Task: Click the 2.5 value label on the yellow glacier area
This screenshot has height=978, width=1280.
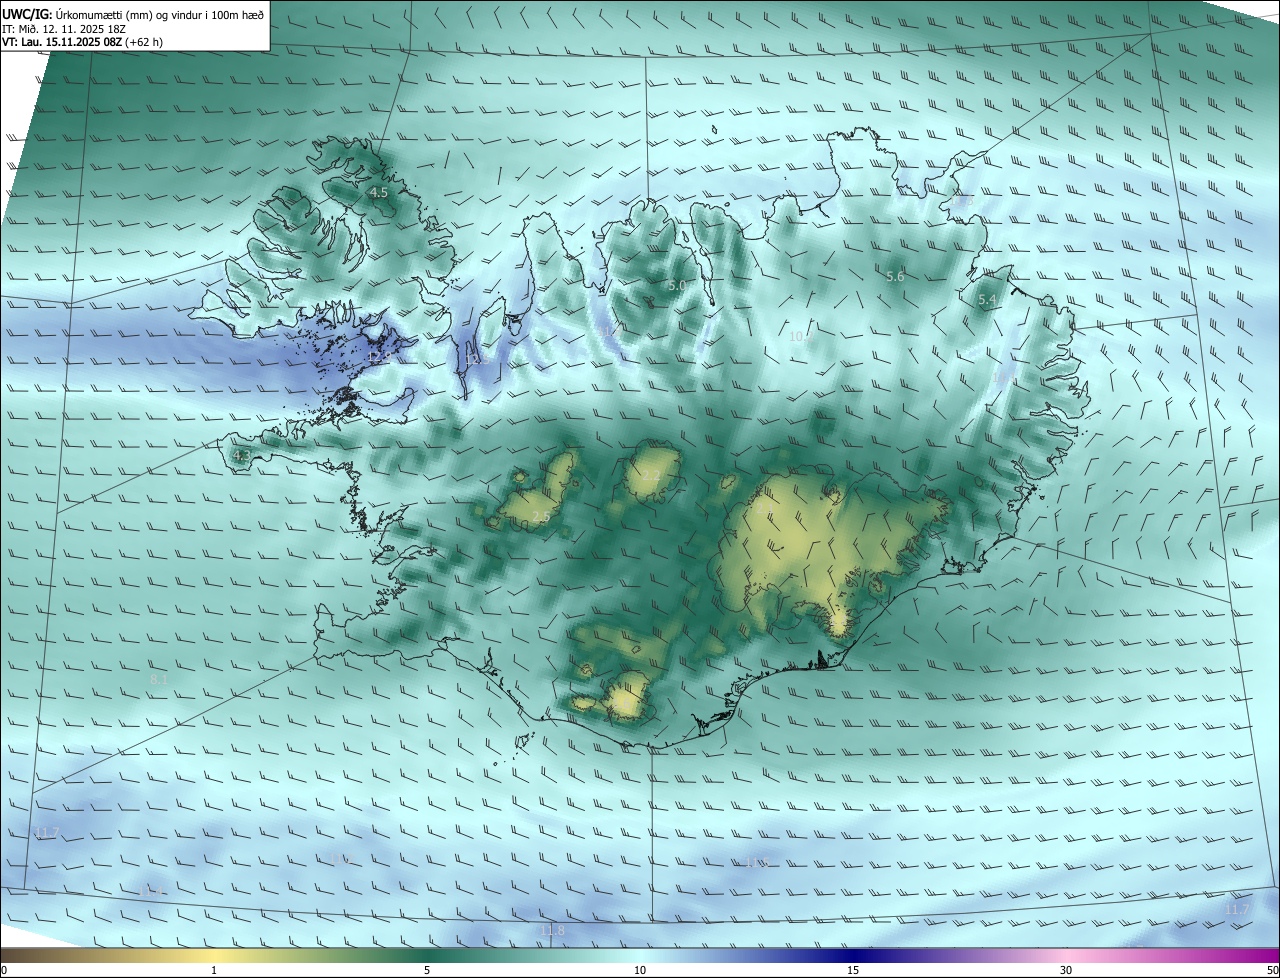Action: coord(541,516)
